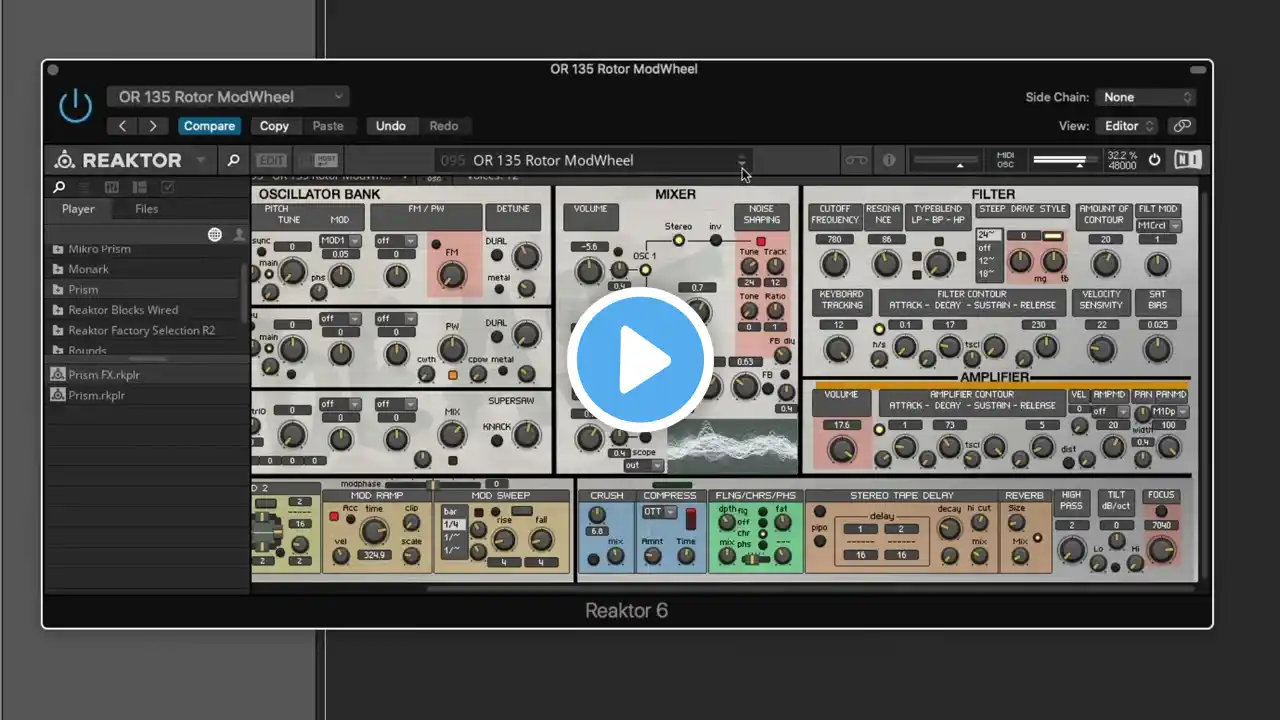
Task: Toggle the Reaktor audio engine power icon
Action: [x=1154, y=160]
